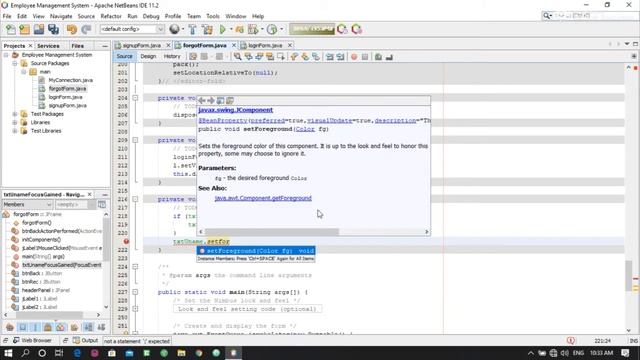640x360 pixels.
Task: Click the Back arrow in Javadoc popup
Action: tap(202, 100)
